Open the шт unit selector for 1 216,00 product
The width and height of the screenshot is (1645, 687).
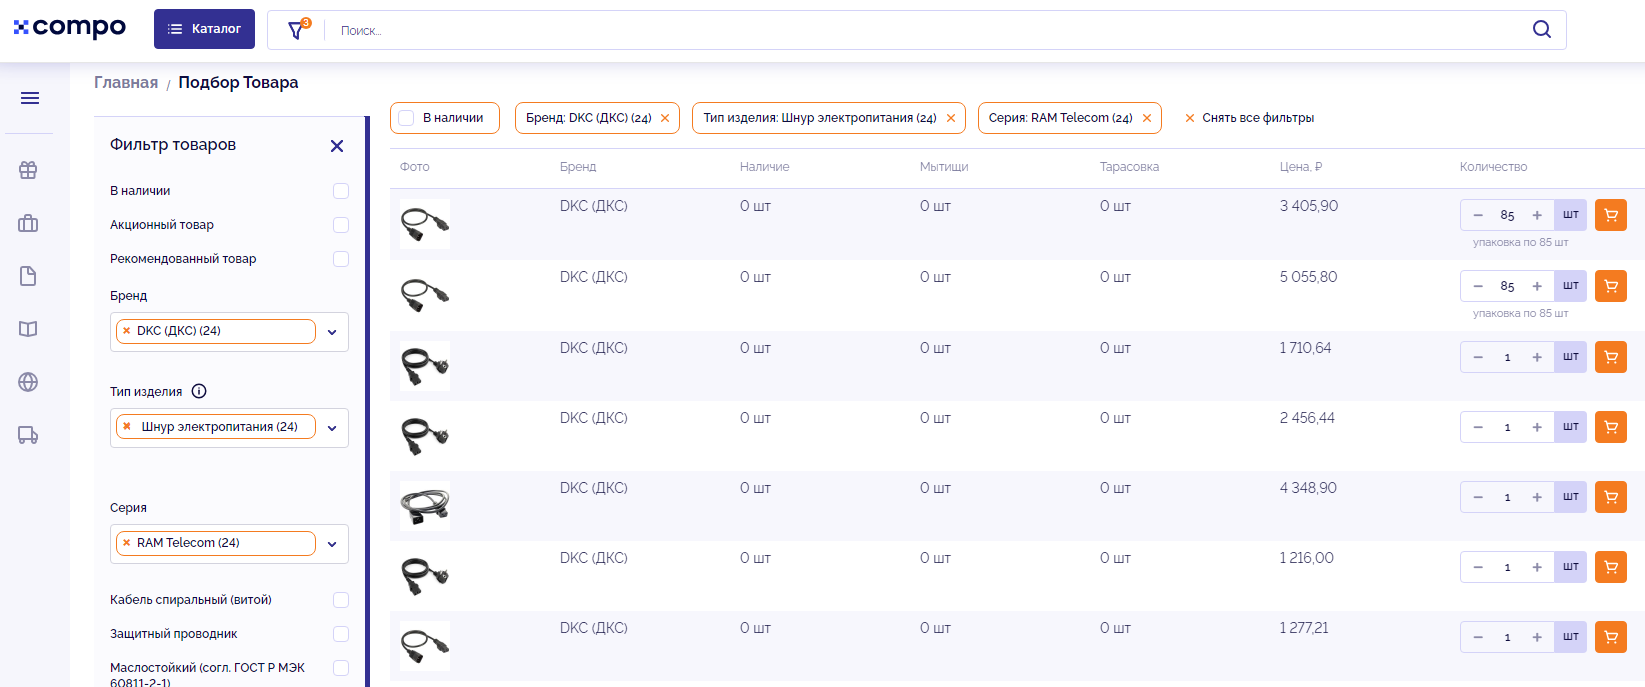point(1571,567)
